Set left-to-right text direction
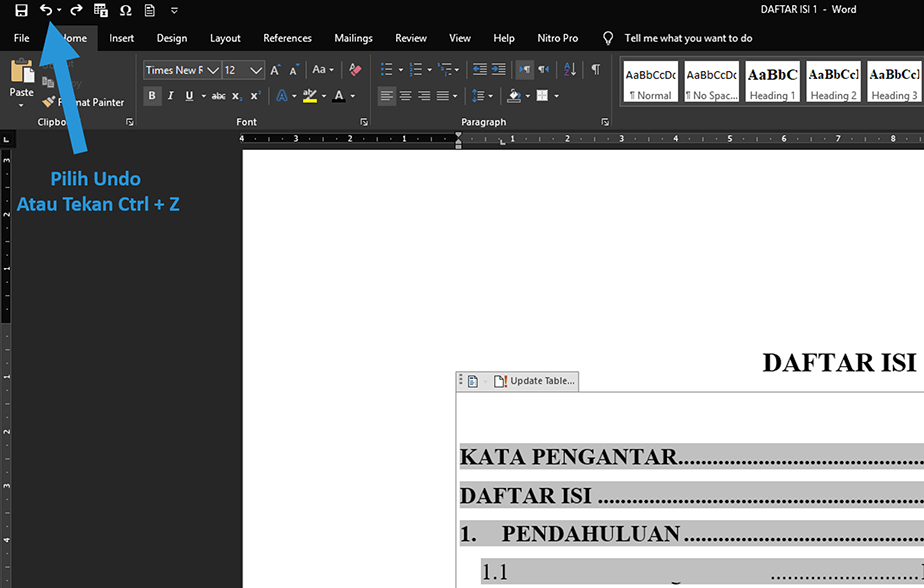Screen dimensions: 924x588 click(x=524, y=70)
